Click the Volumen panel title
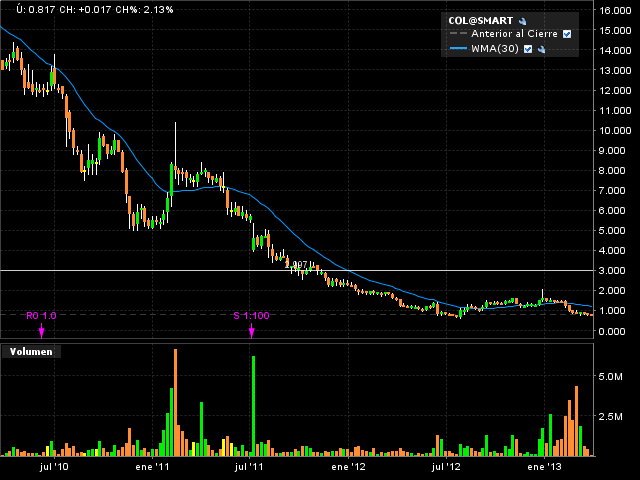The image size is (640, 480). (31, 352)
